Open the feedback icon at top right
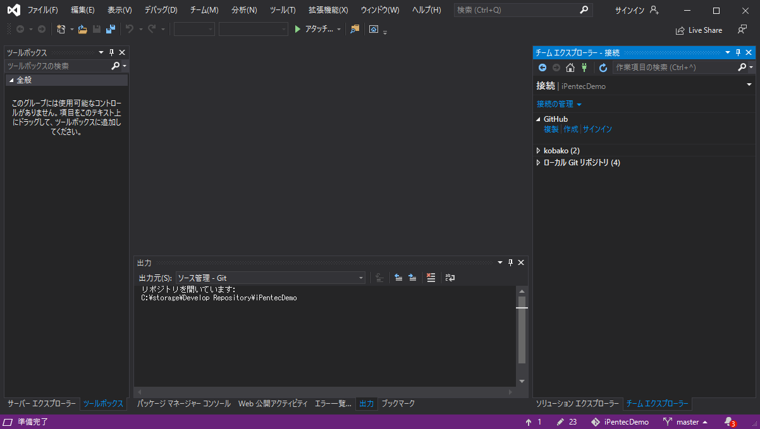The height and width of the screenshot is (429, 760). pos(742,30)
